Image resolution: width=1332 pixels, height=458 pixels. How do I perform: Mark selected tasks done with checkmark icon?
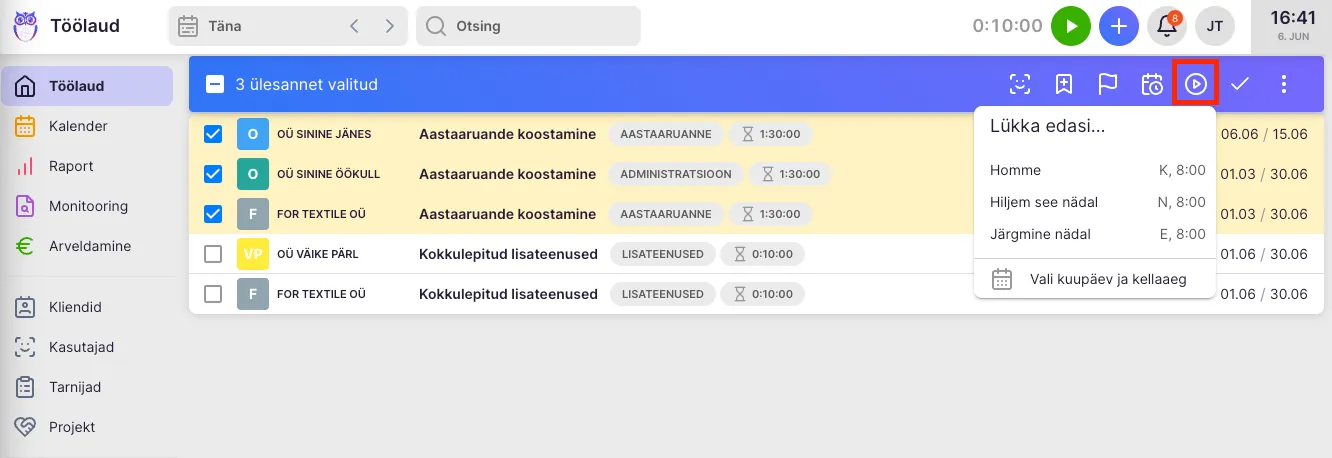[1240, 84]
